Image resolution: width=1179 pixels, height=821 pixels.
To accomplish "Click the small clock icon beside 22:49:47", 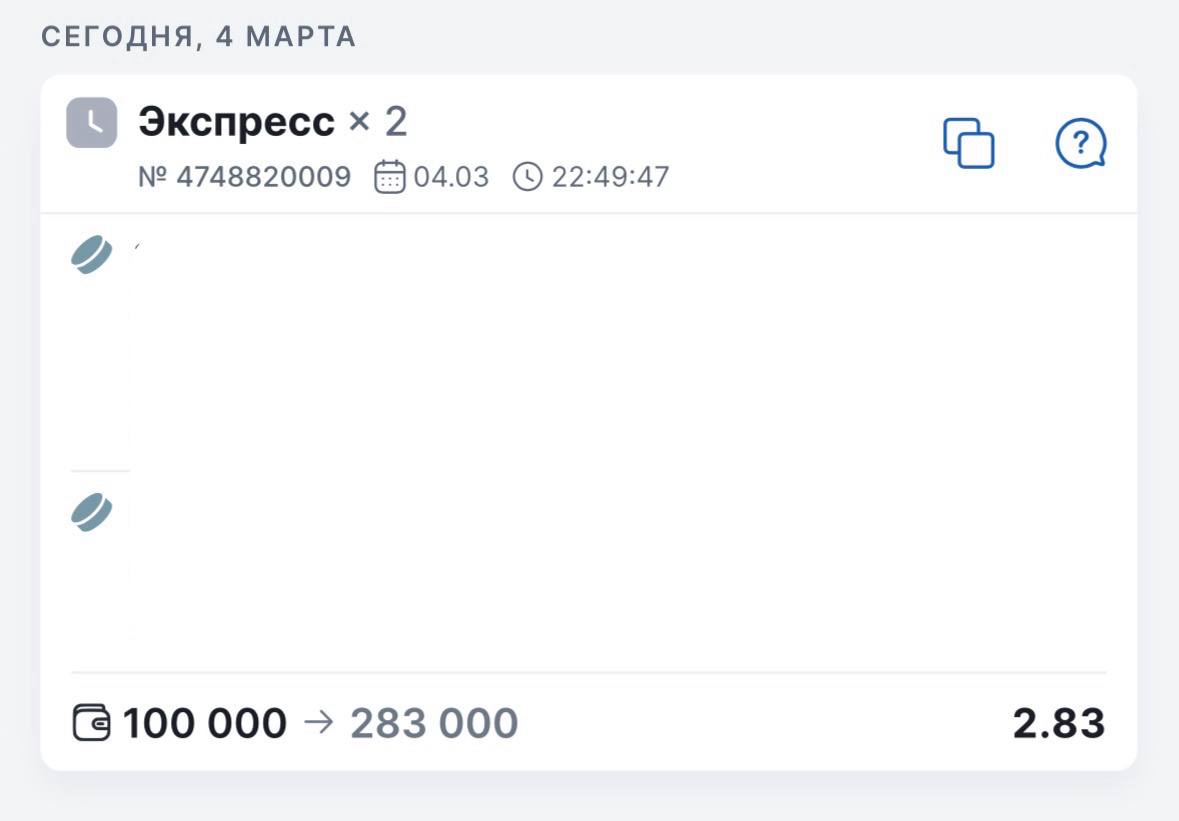I will pyautogui.click(x=526, y=177).
